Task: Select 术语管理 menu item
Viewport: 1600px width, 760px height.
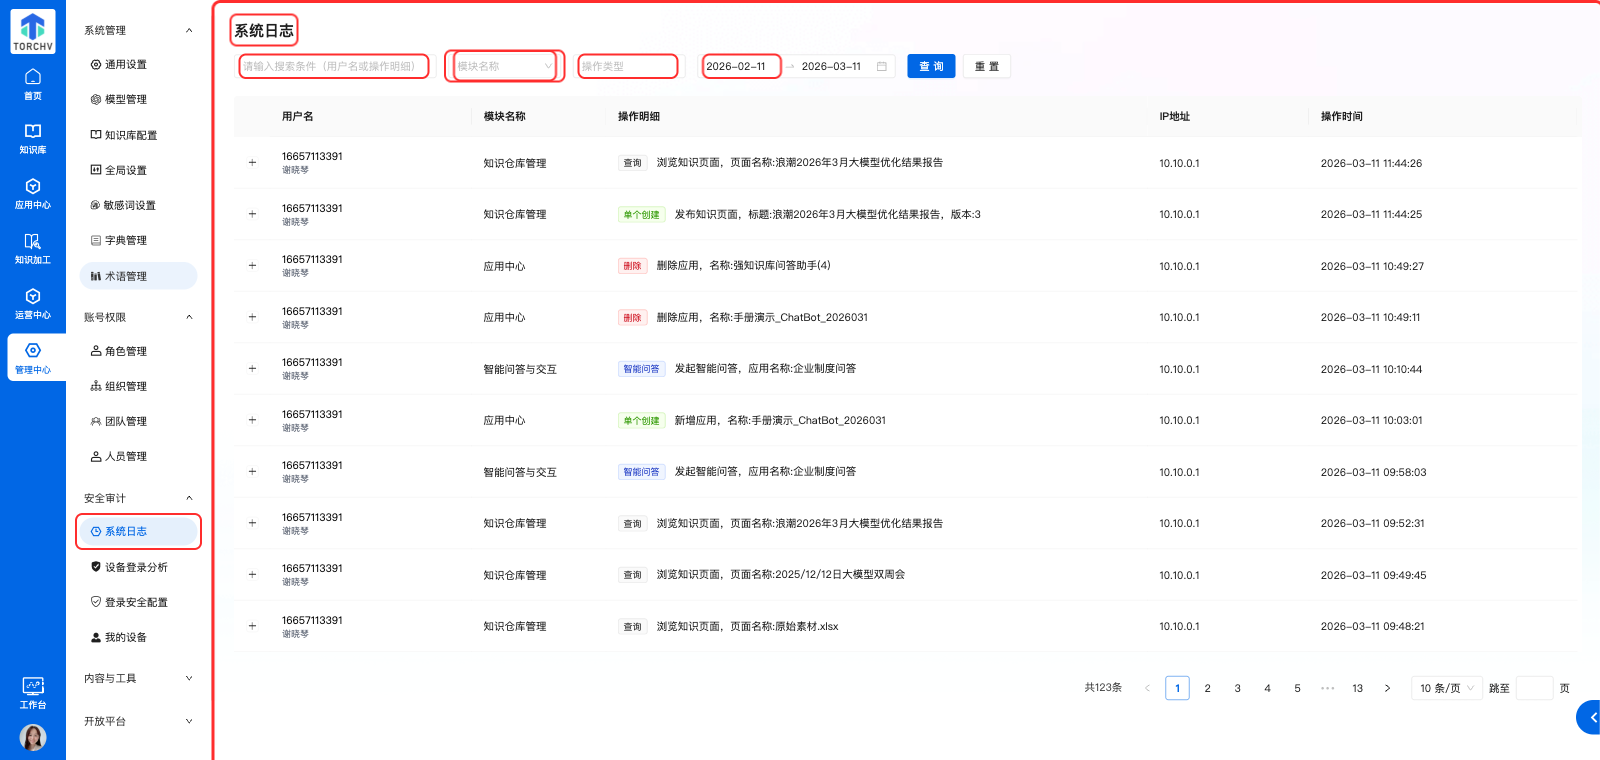Action: [x=138, y=276]
